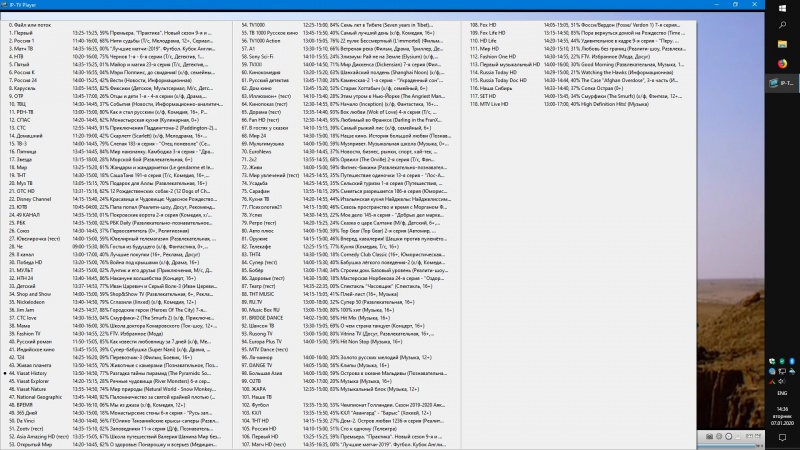Open Firefox from the taskbar
The width and height of the screenshot is (800, 450).
coord(782,64)
